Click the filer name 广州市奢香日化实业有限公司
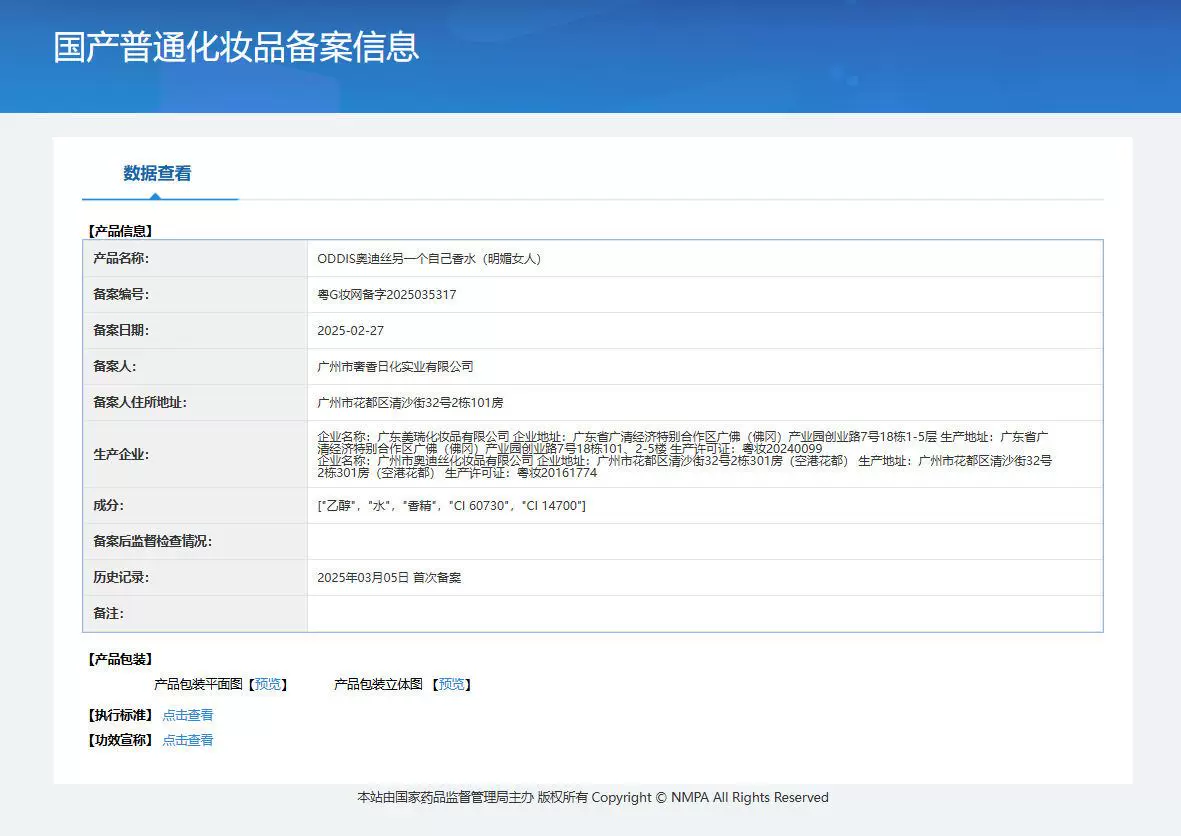The image size is (1181, 836). pyautogui.click(x=395, y=367)
